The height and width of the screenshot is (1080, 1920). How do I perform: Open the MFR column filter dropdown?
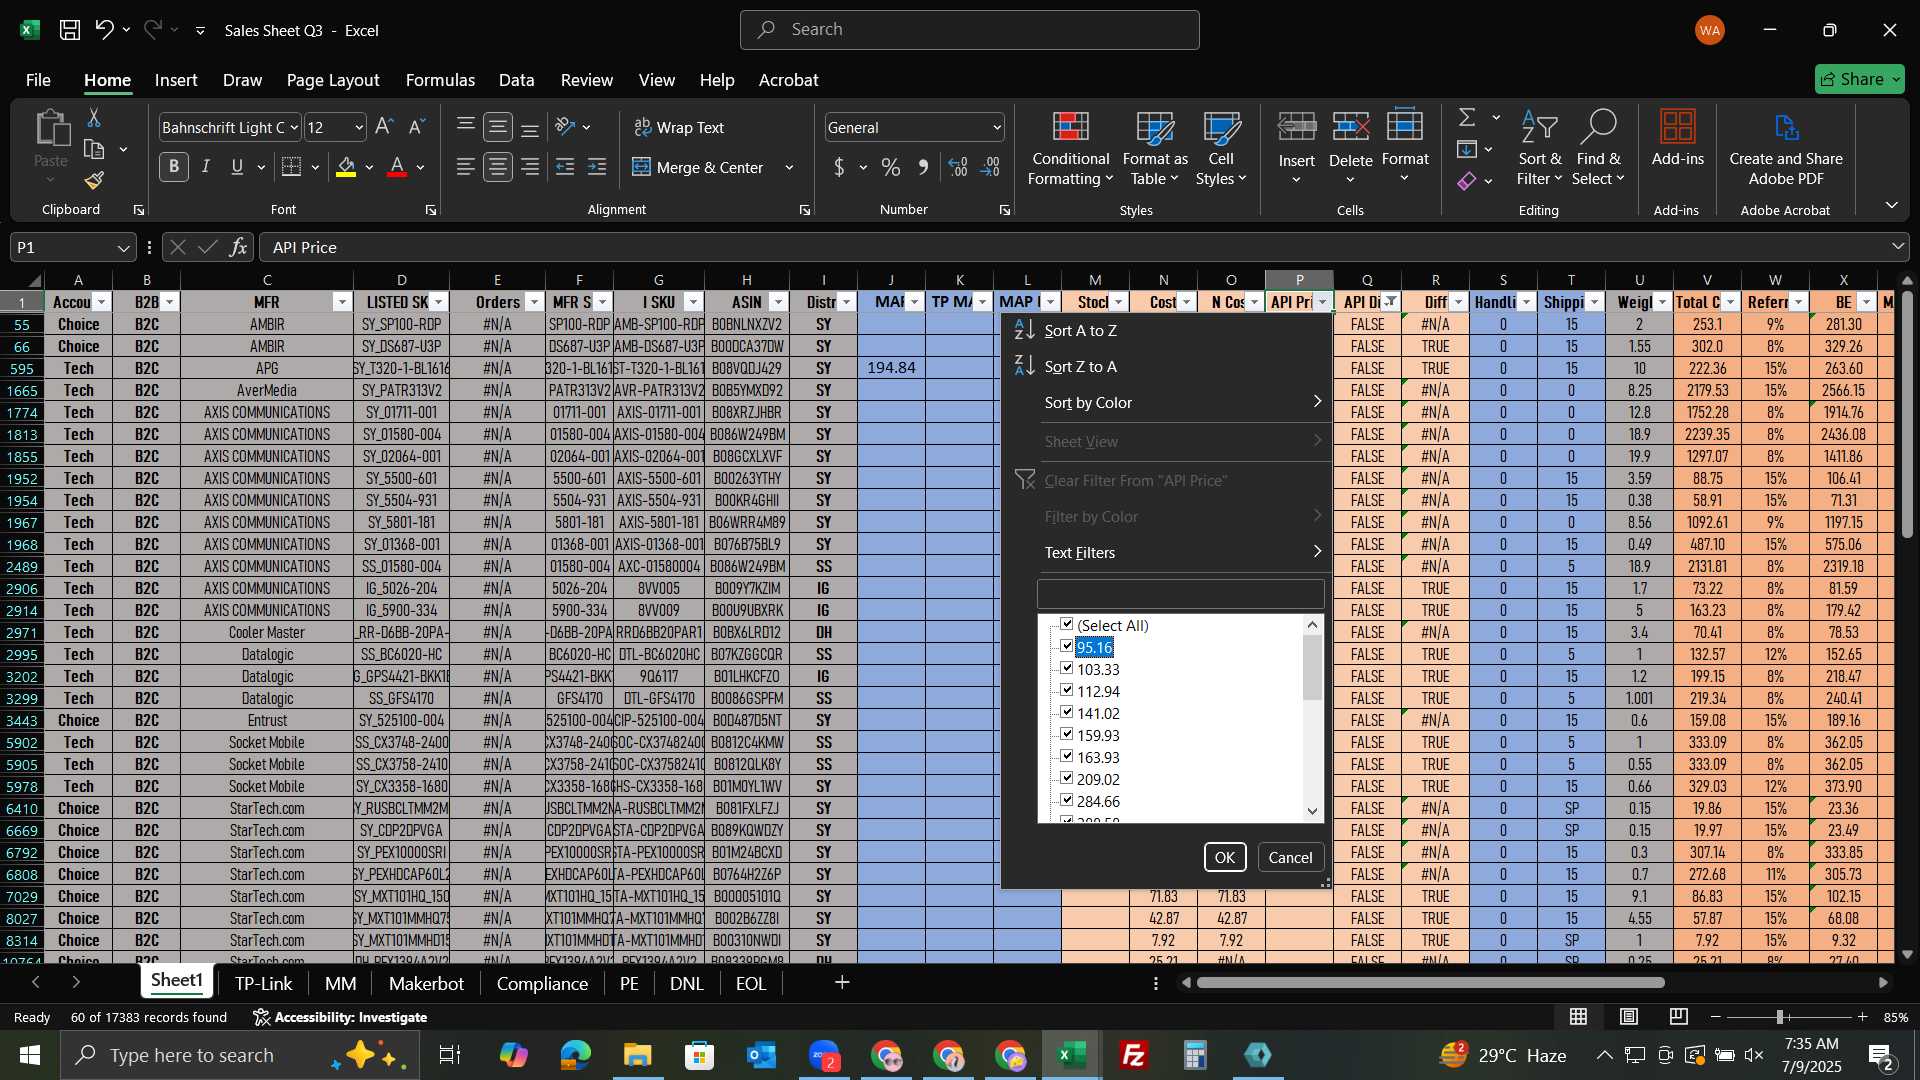[342, 302]
